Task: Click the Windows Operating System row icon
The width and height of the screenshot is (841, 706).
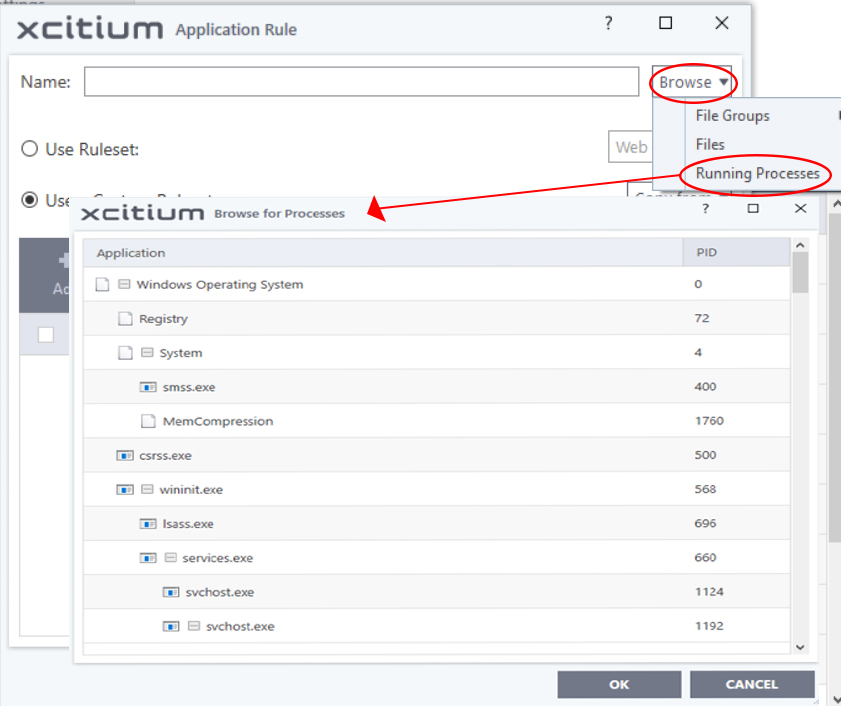Action: [102, 284]
